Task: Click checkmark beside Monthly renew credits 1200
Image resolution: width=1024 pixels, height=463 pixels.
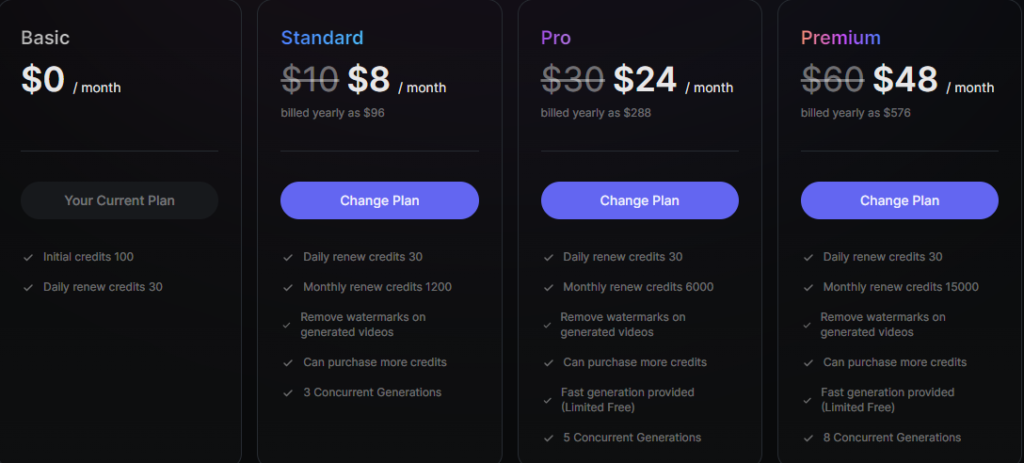Action: pyautogui.click(x=288, y=287)
